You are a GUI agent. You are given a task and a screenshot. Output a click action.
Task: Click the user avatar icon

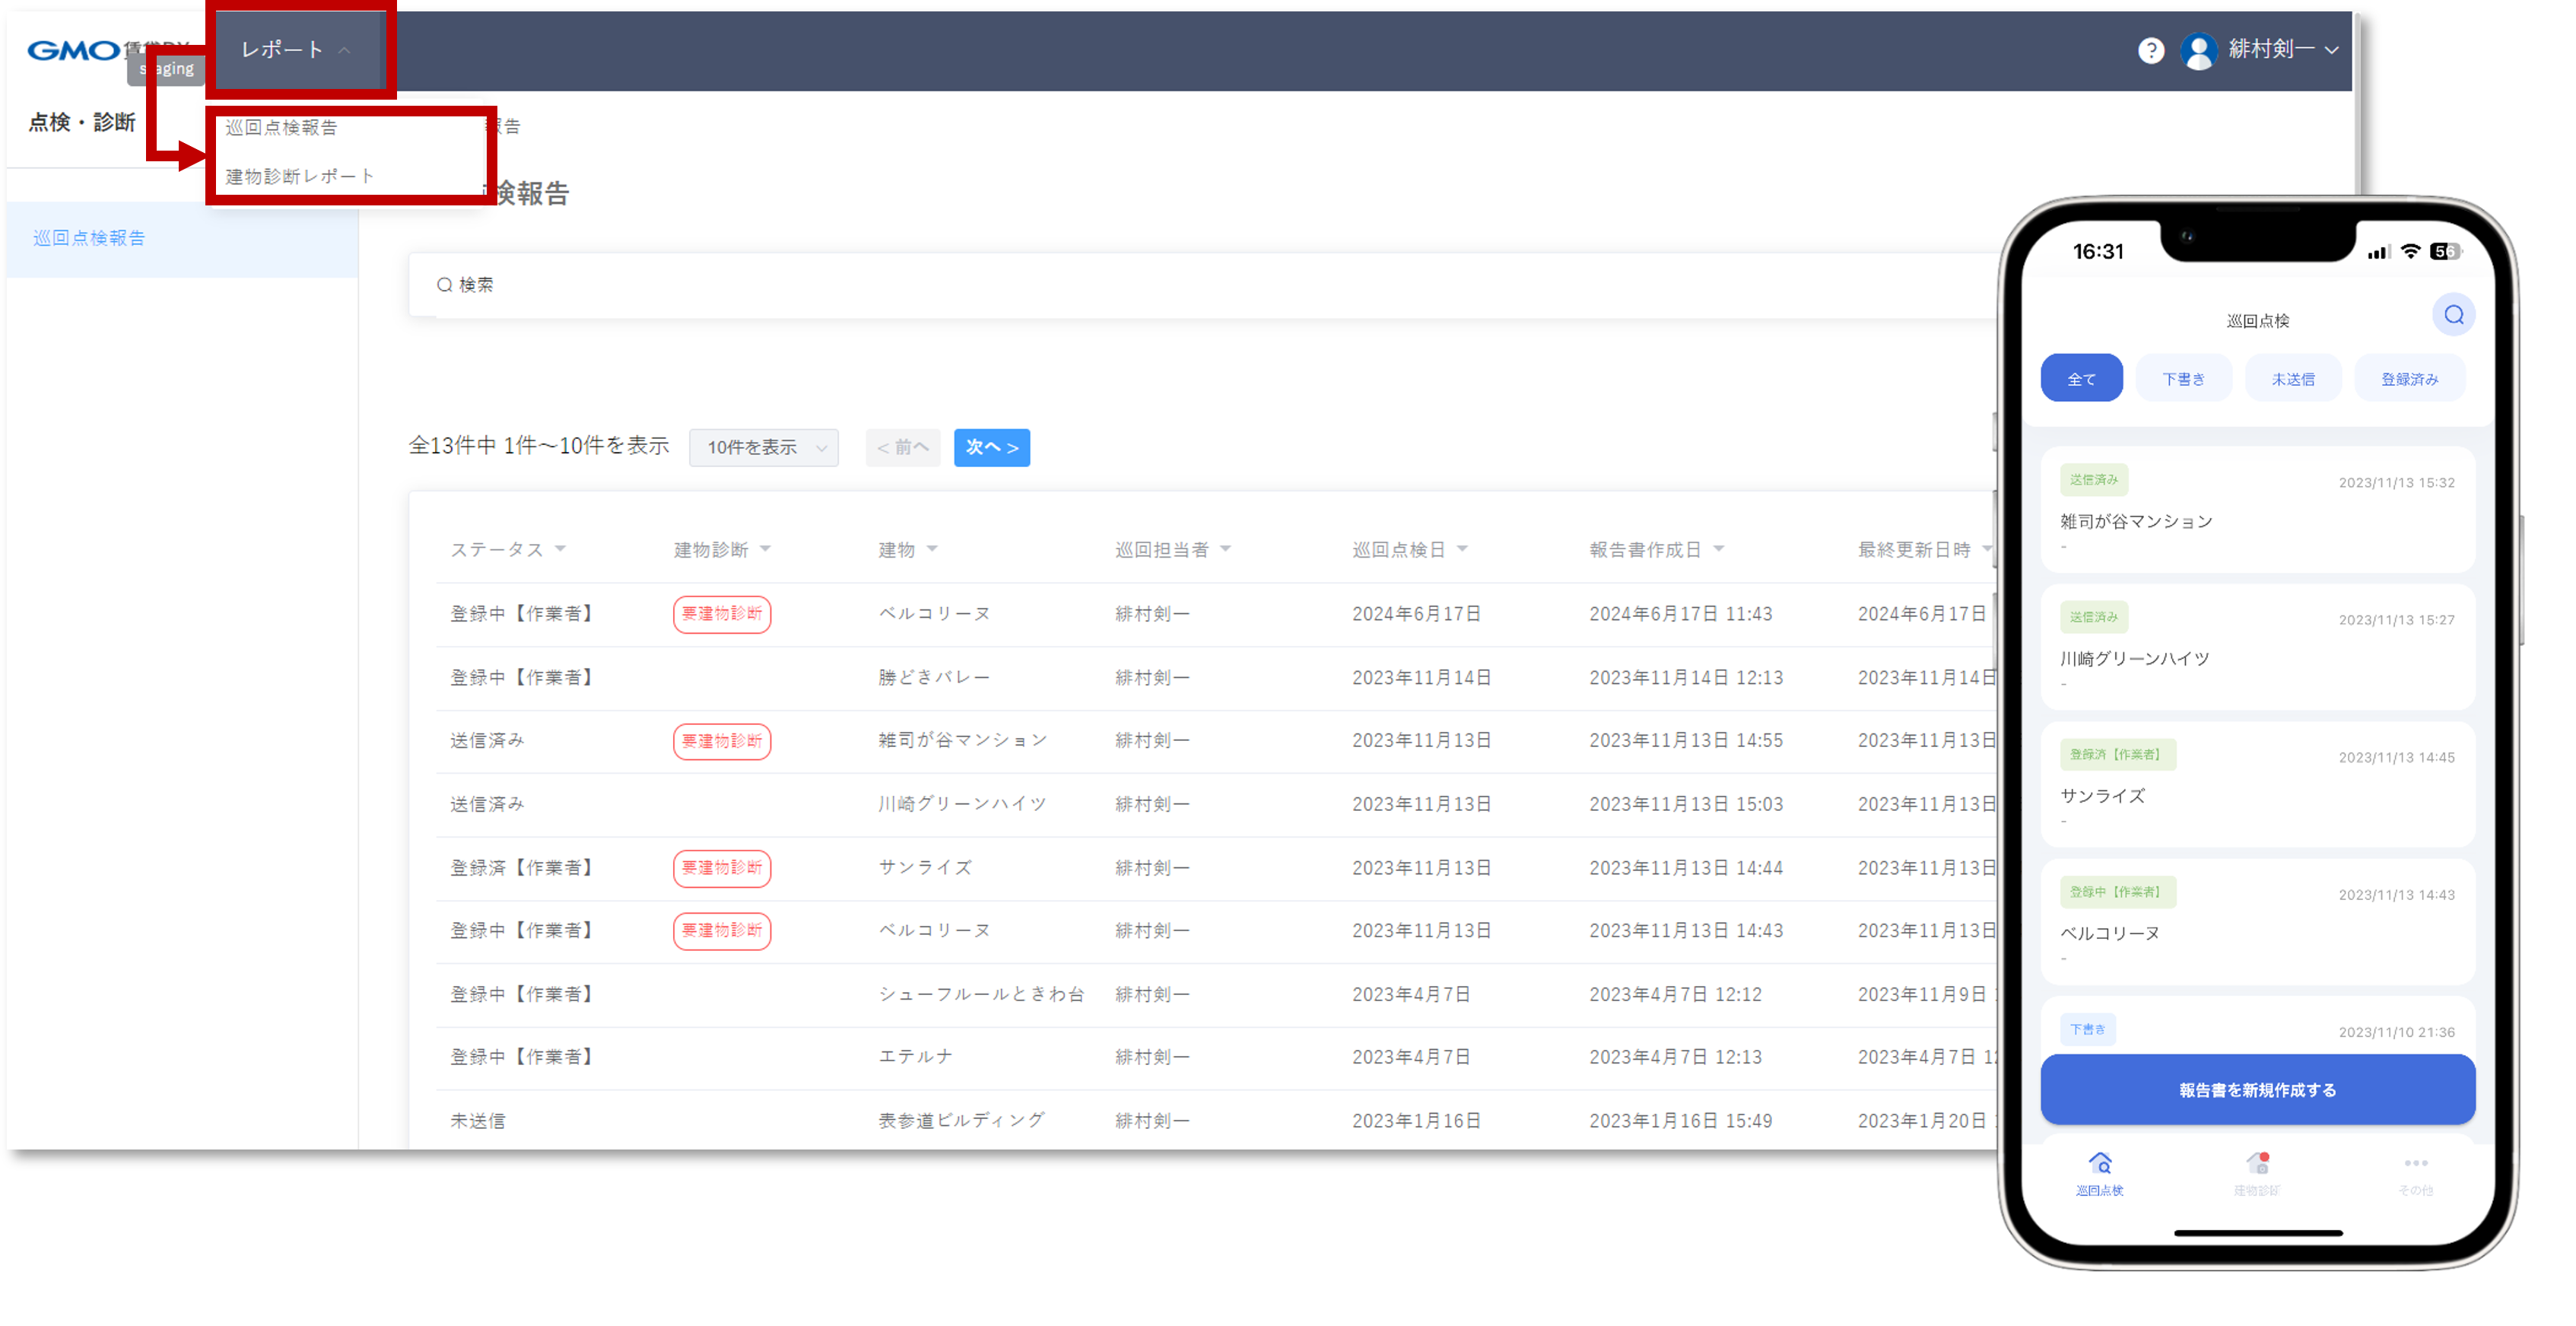(x=2199, y=50)
